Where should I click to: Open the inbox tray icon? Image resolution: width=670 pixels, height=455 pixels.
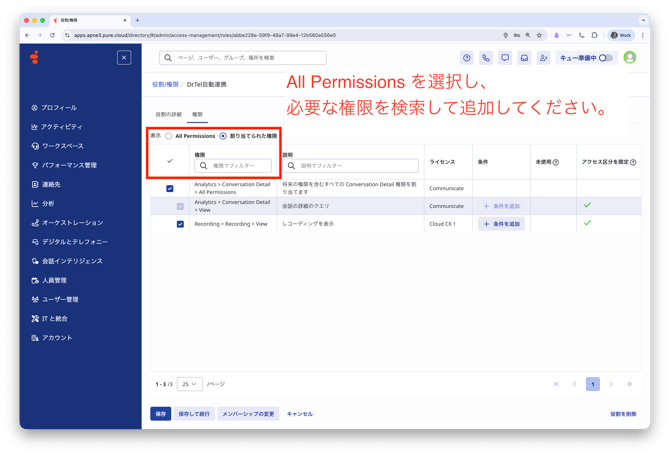tap(524, 58)
